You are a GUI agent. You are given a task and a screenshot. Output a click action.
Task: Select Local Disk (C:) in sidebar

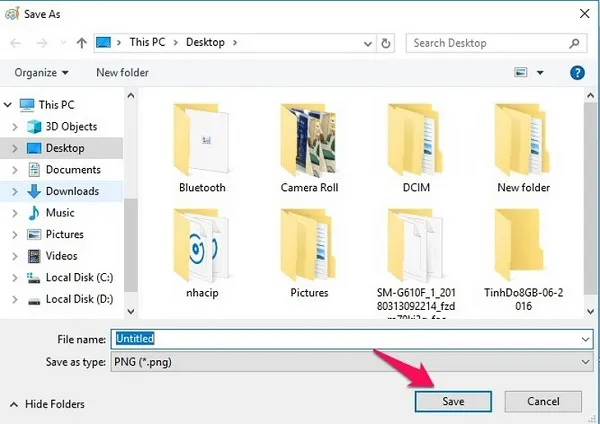click(78, 277)
